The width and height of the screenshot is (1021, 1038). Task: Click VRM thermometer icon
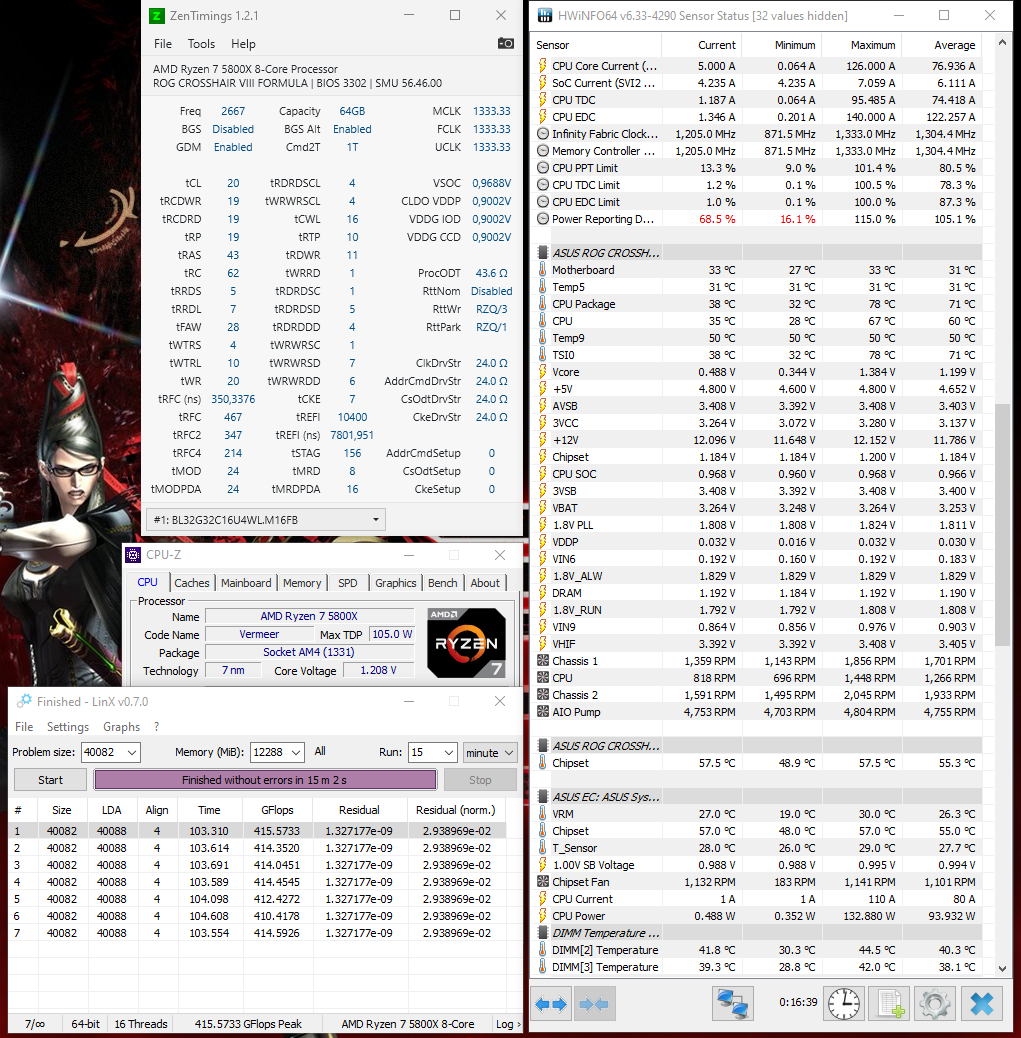click(543, 814)
